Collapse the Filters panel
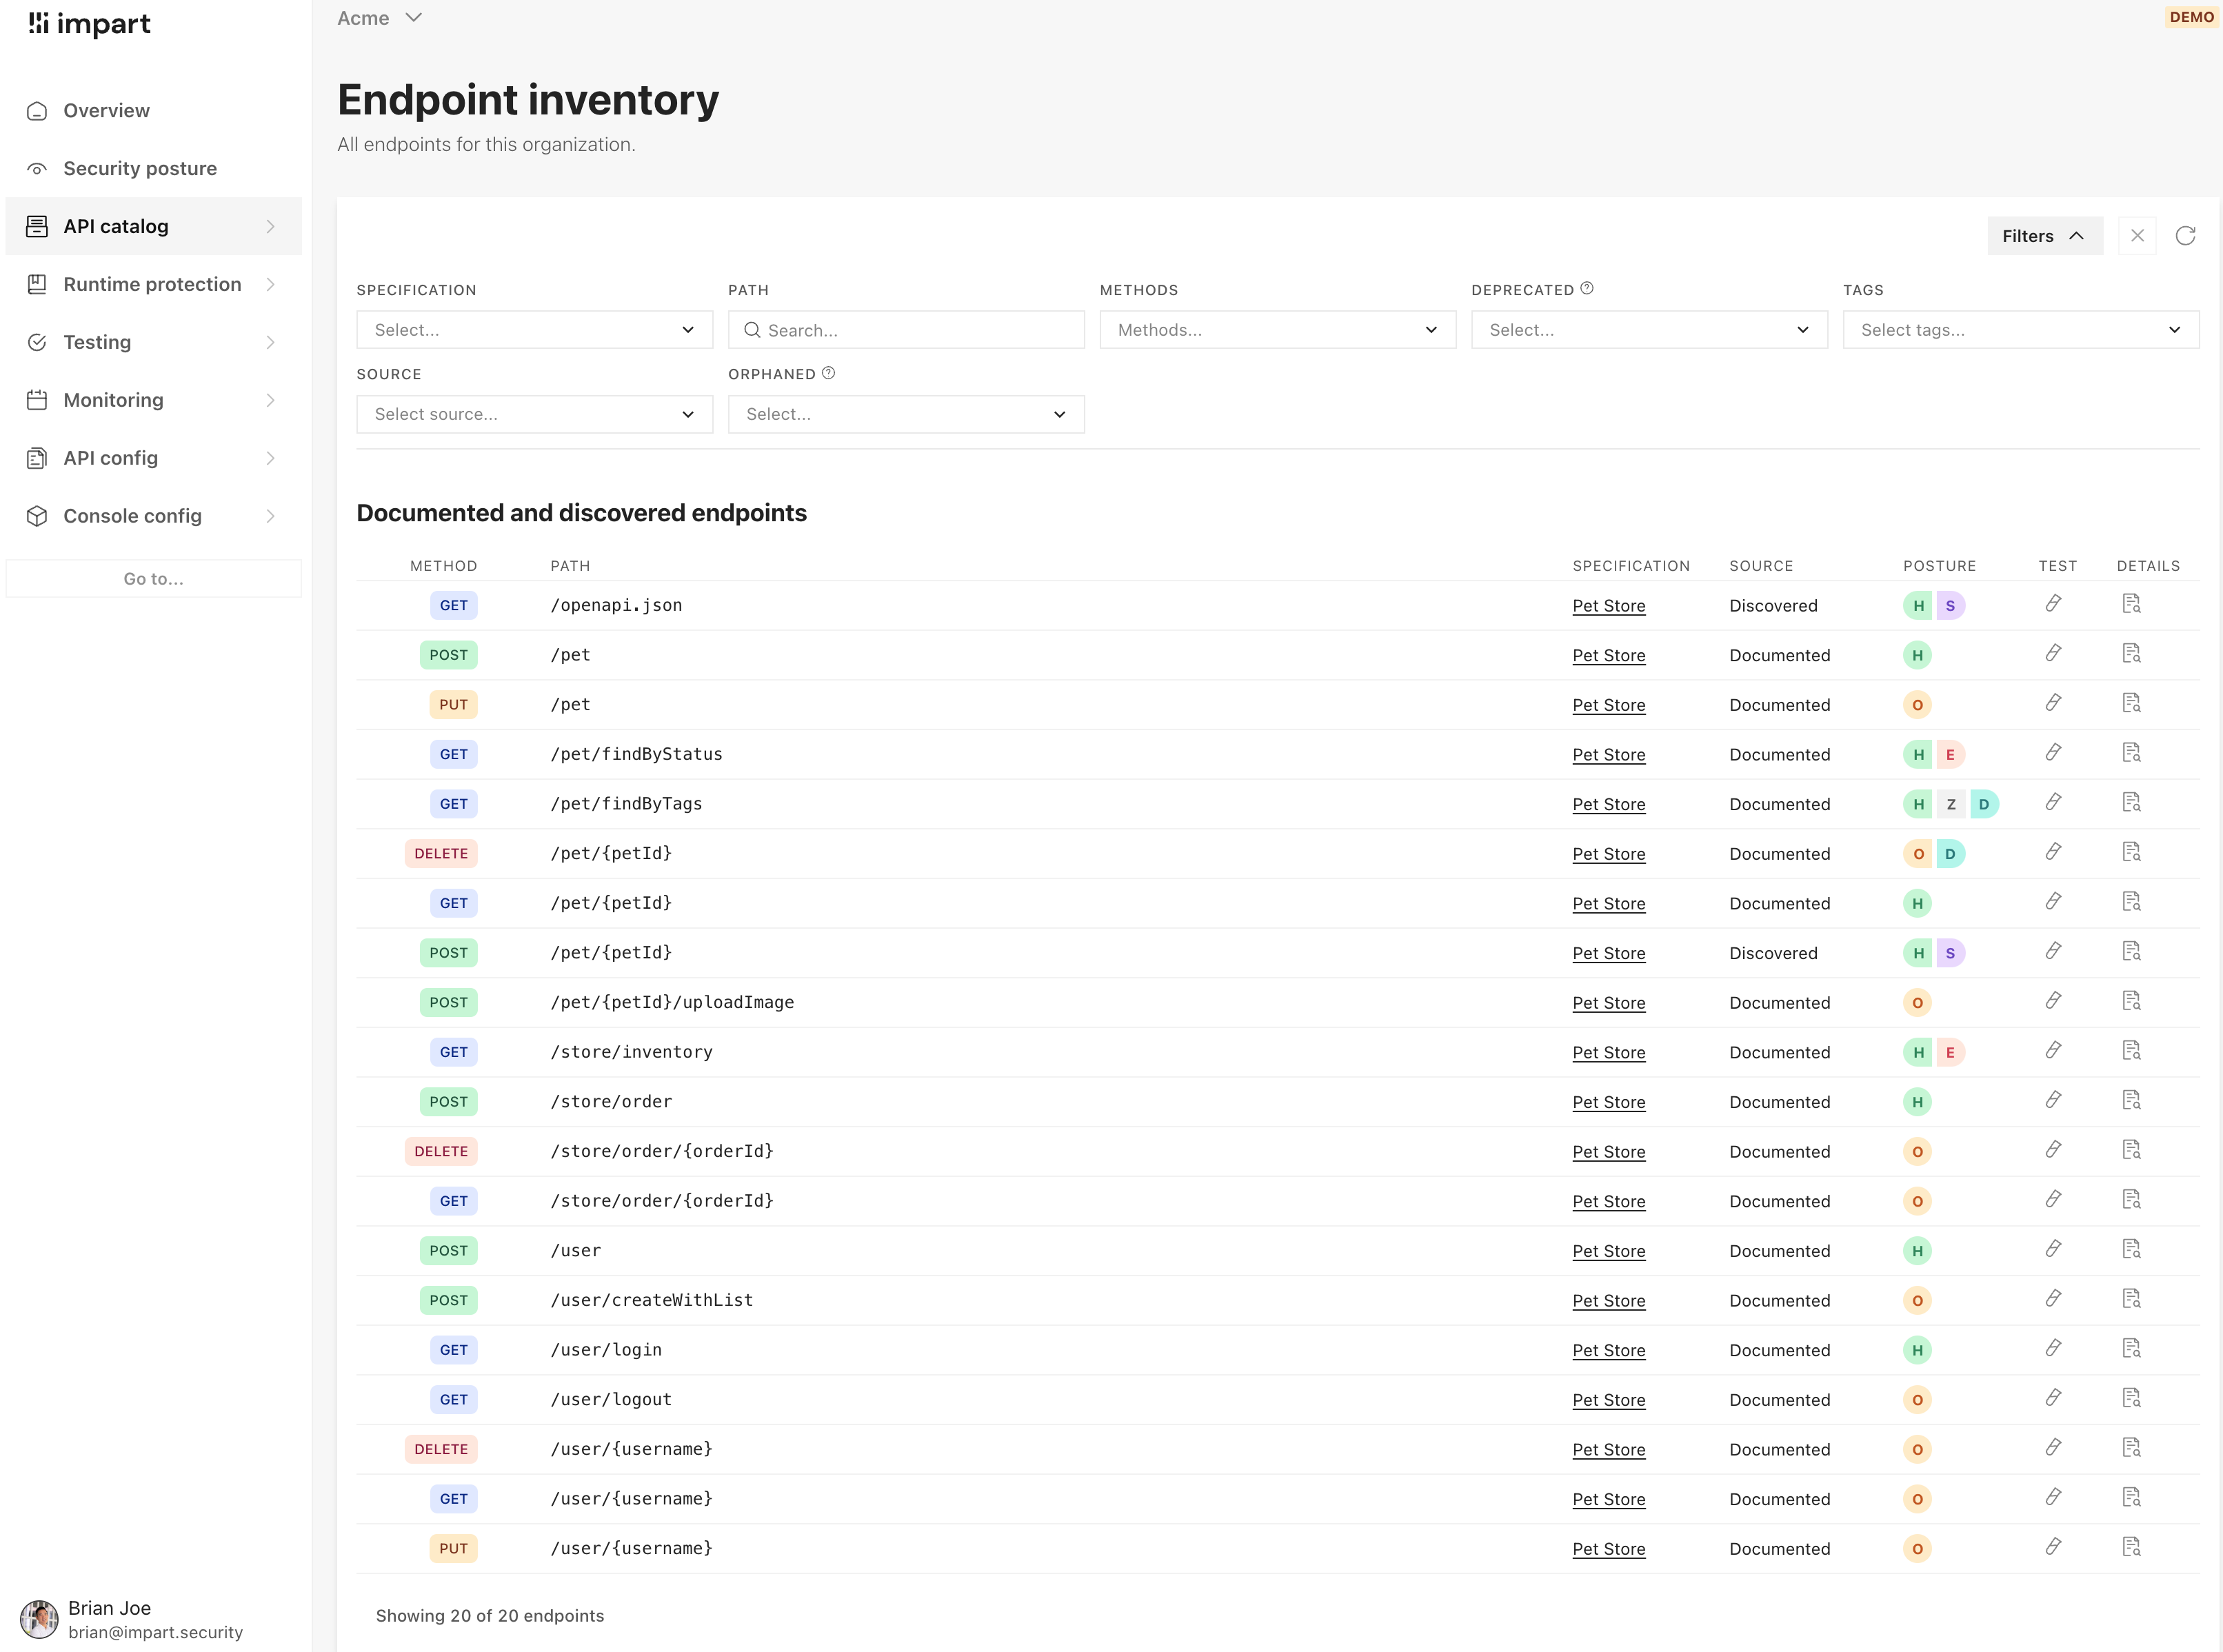The width and height of the screenshot is (2223, 1652). tap(2044, 235)
